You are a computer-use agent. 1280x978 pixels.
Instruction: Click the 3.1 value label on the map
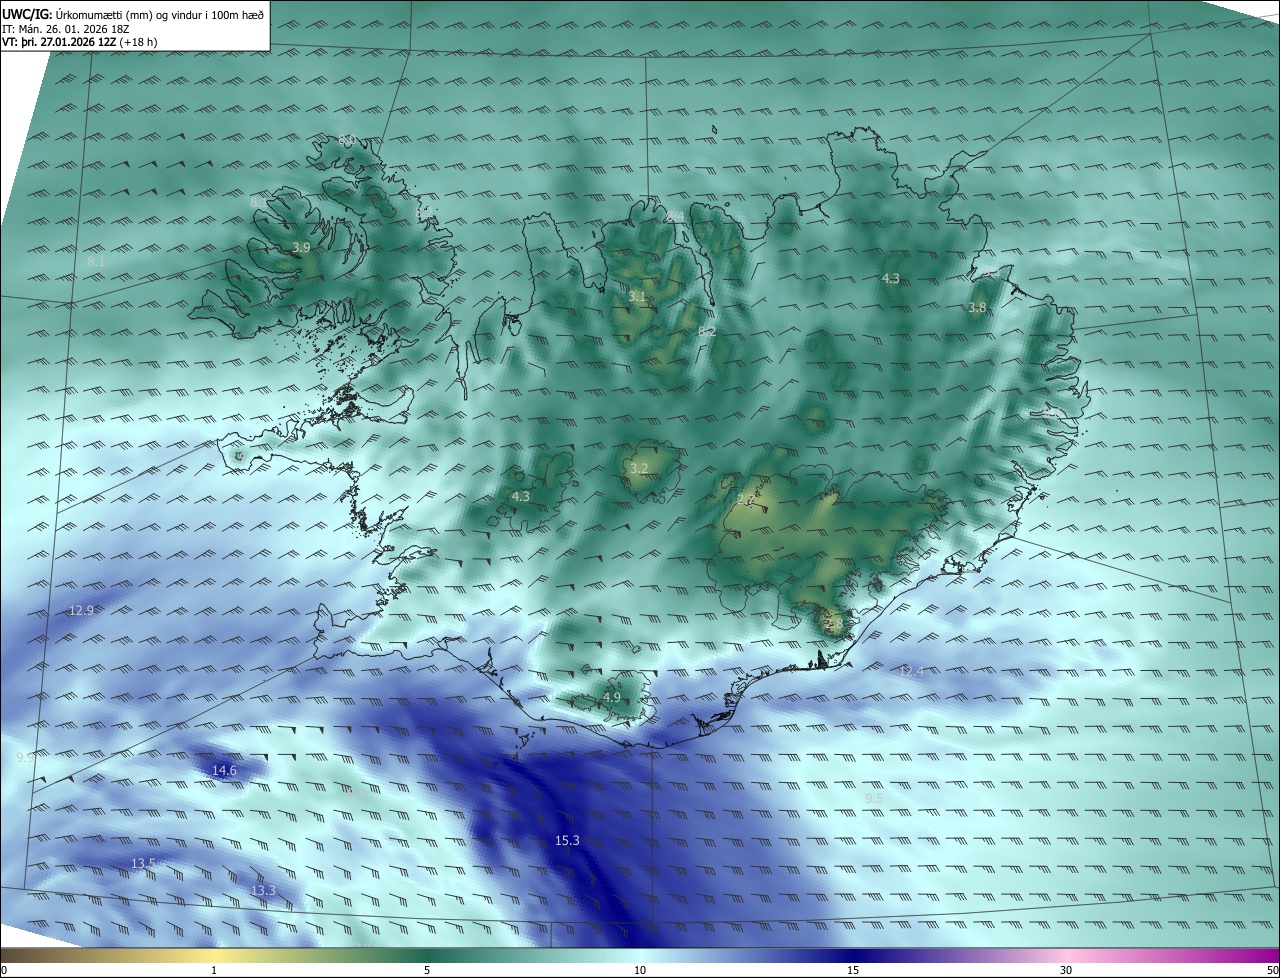(x=637, y=297)
